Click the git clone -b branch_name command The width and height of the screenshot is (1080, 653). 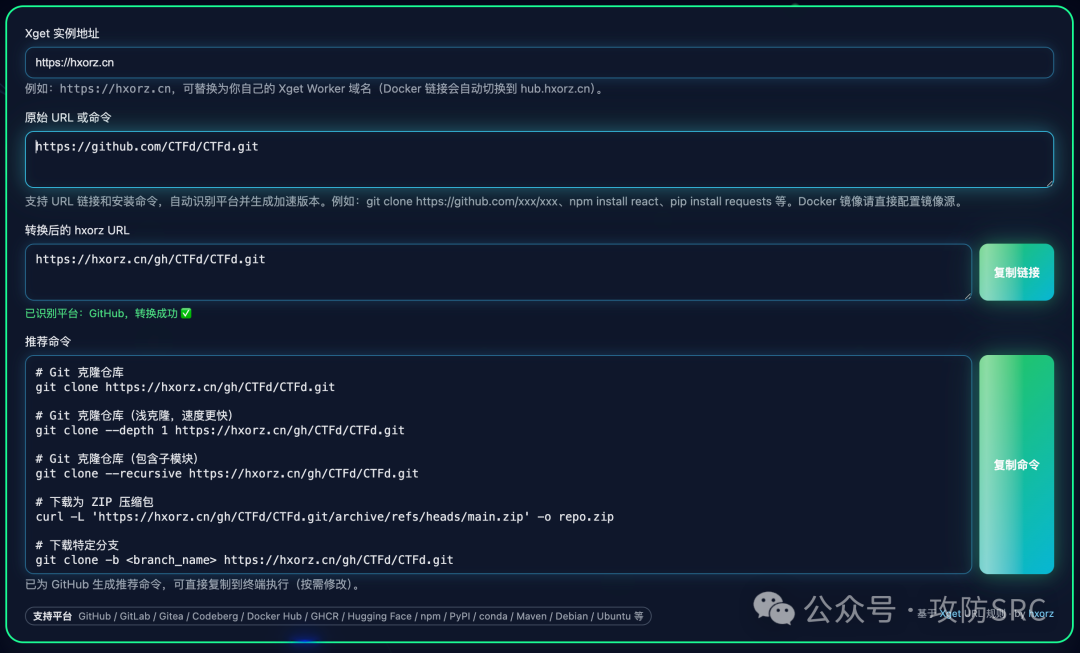click(244, 560)
